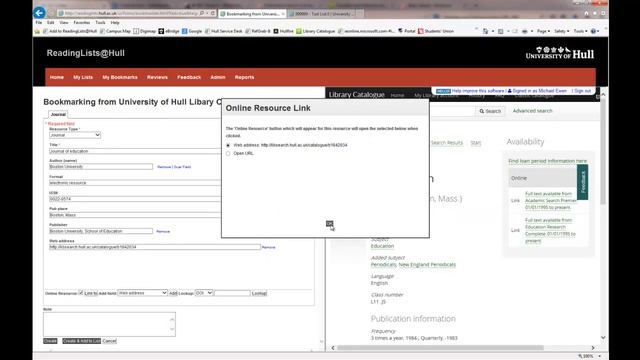
Task: Click the Remove link beside Web address
Action: click(269, 247)
